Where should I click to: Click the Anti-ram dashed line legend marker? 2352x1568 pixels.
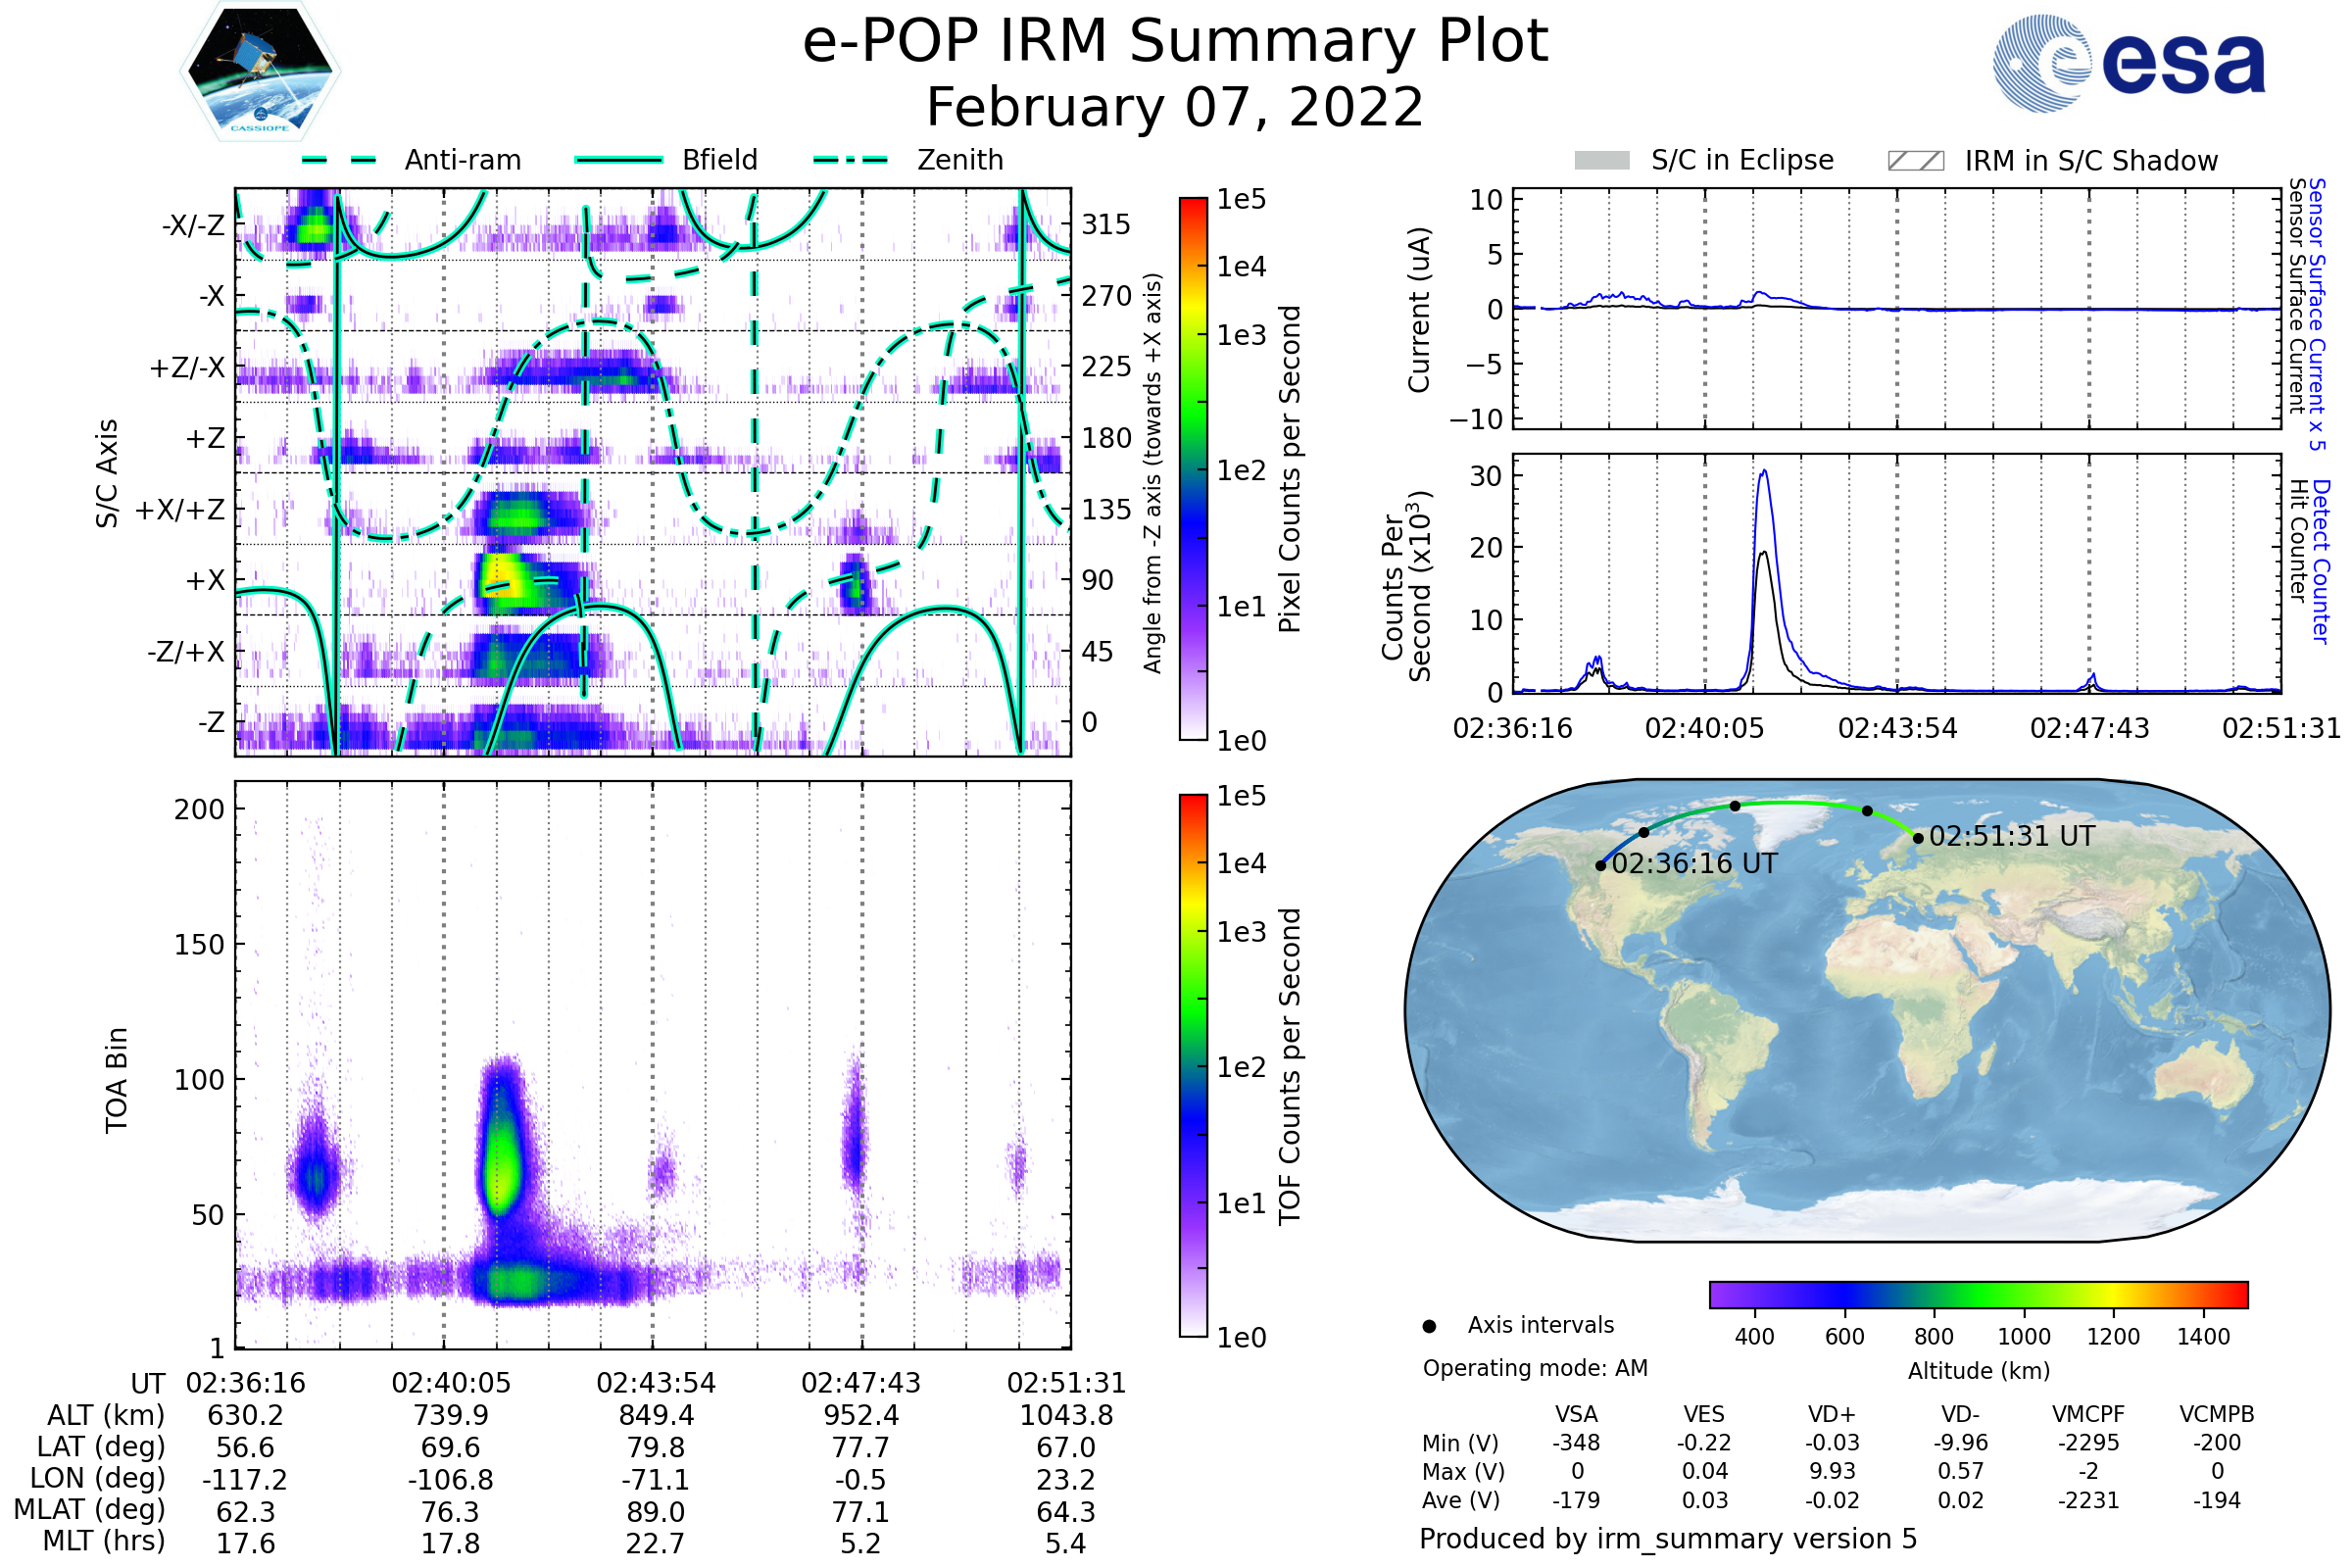pos(338,160)
